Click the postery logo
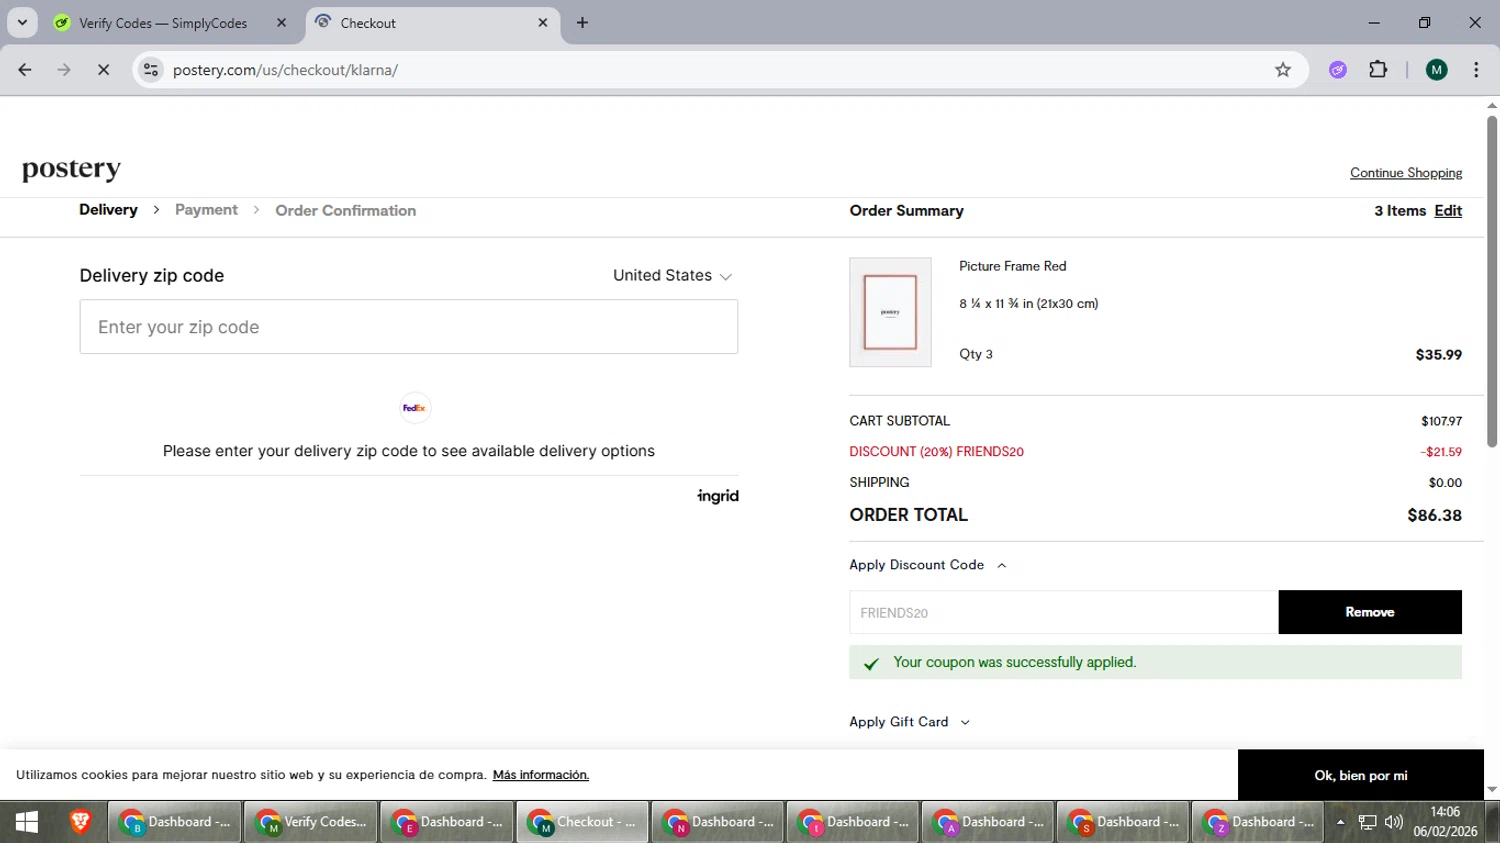Image resolution: width=1500 pixels, height=843 pixels. point(71,169)
